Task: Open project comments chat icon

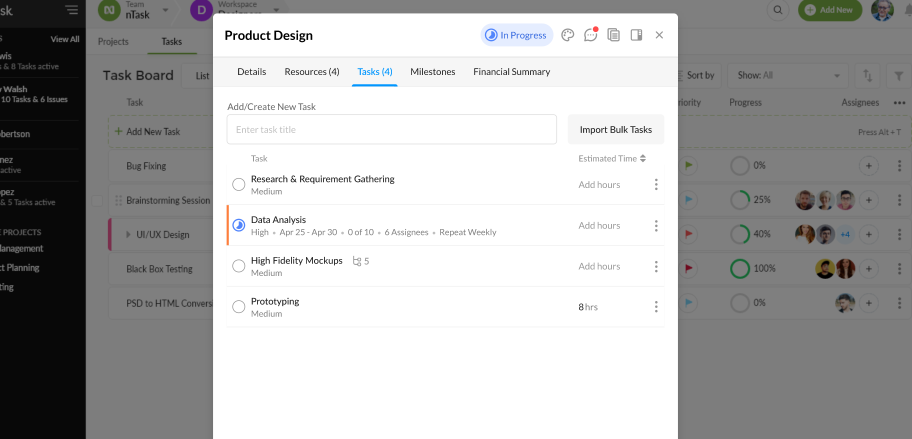Action: click(x=591, y=35)
